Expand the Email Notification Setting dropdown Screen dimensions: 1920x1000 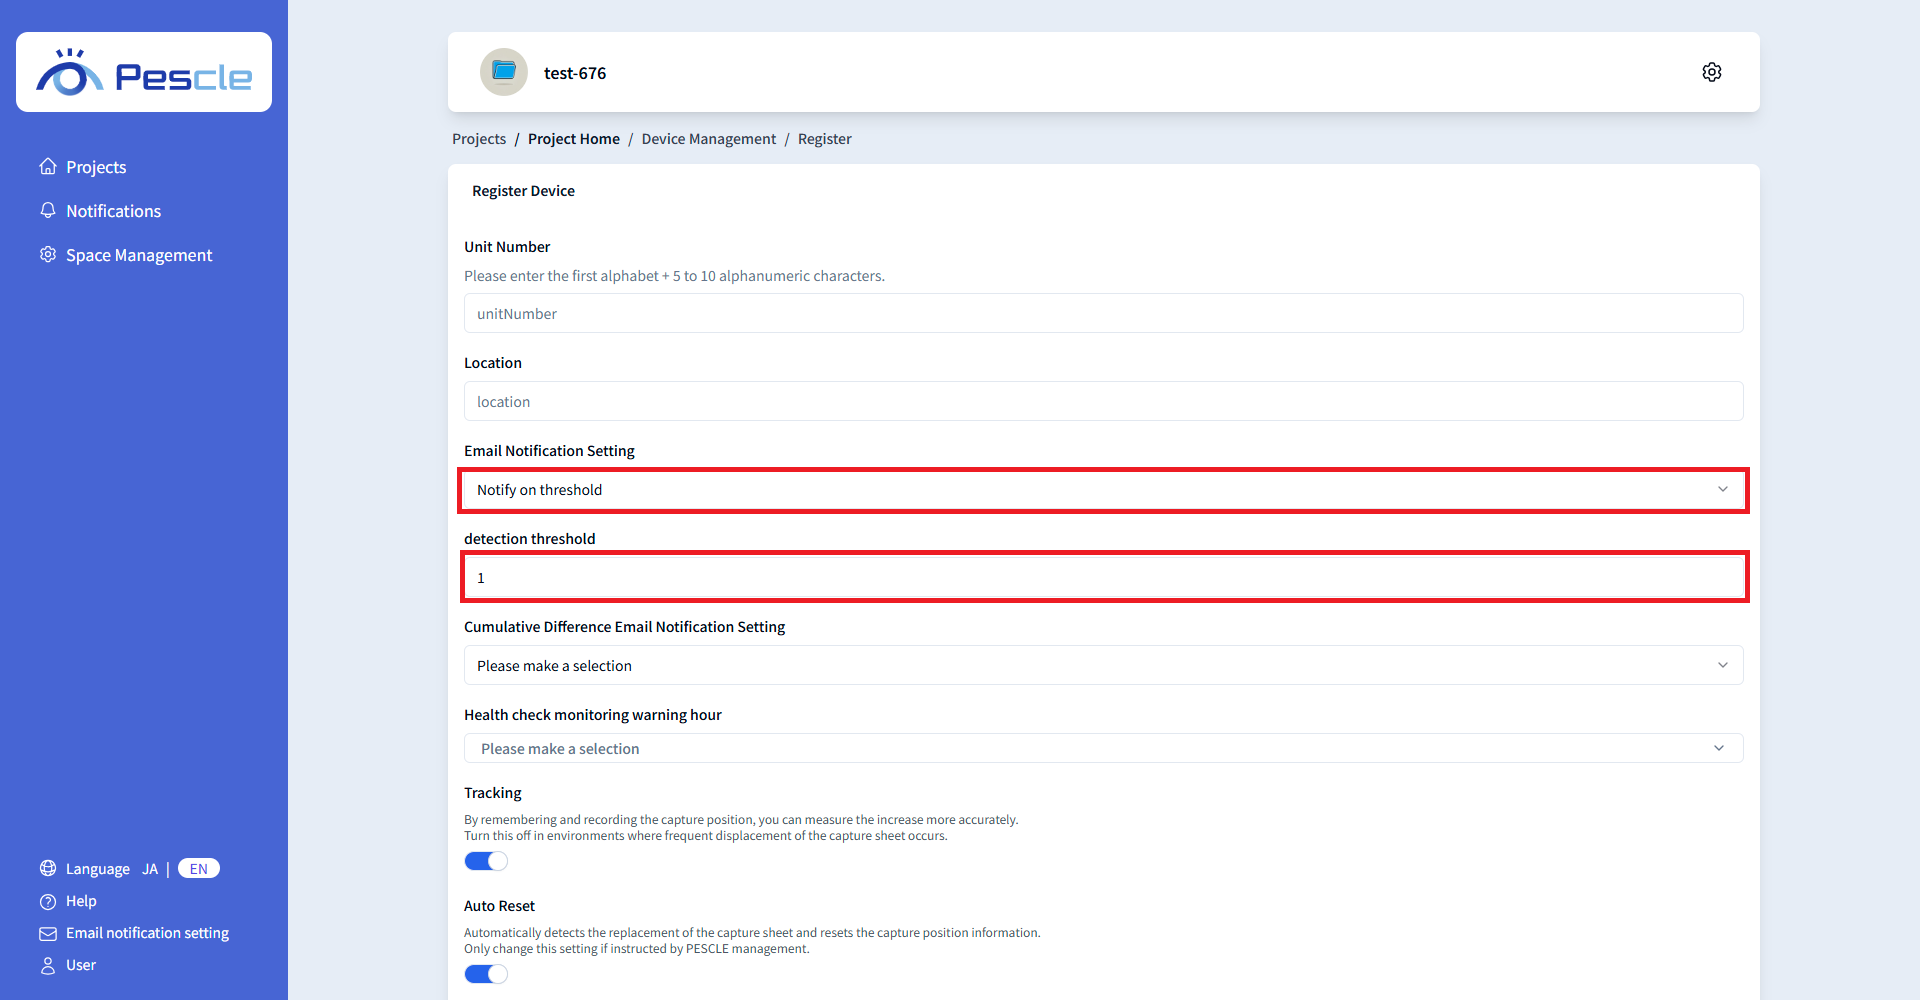(1103, 490)
